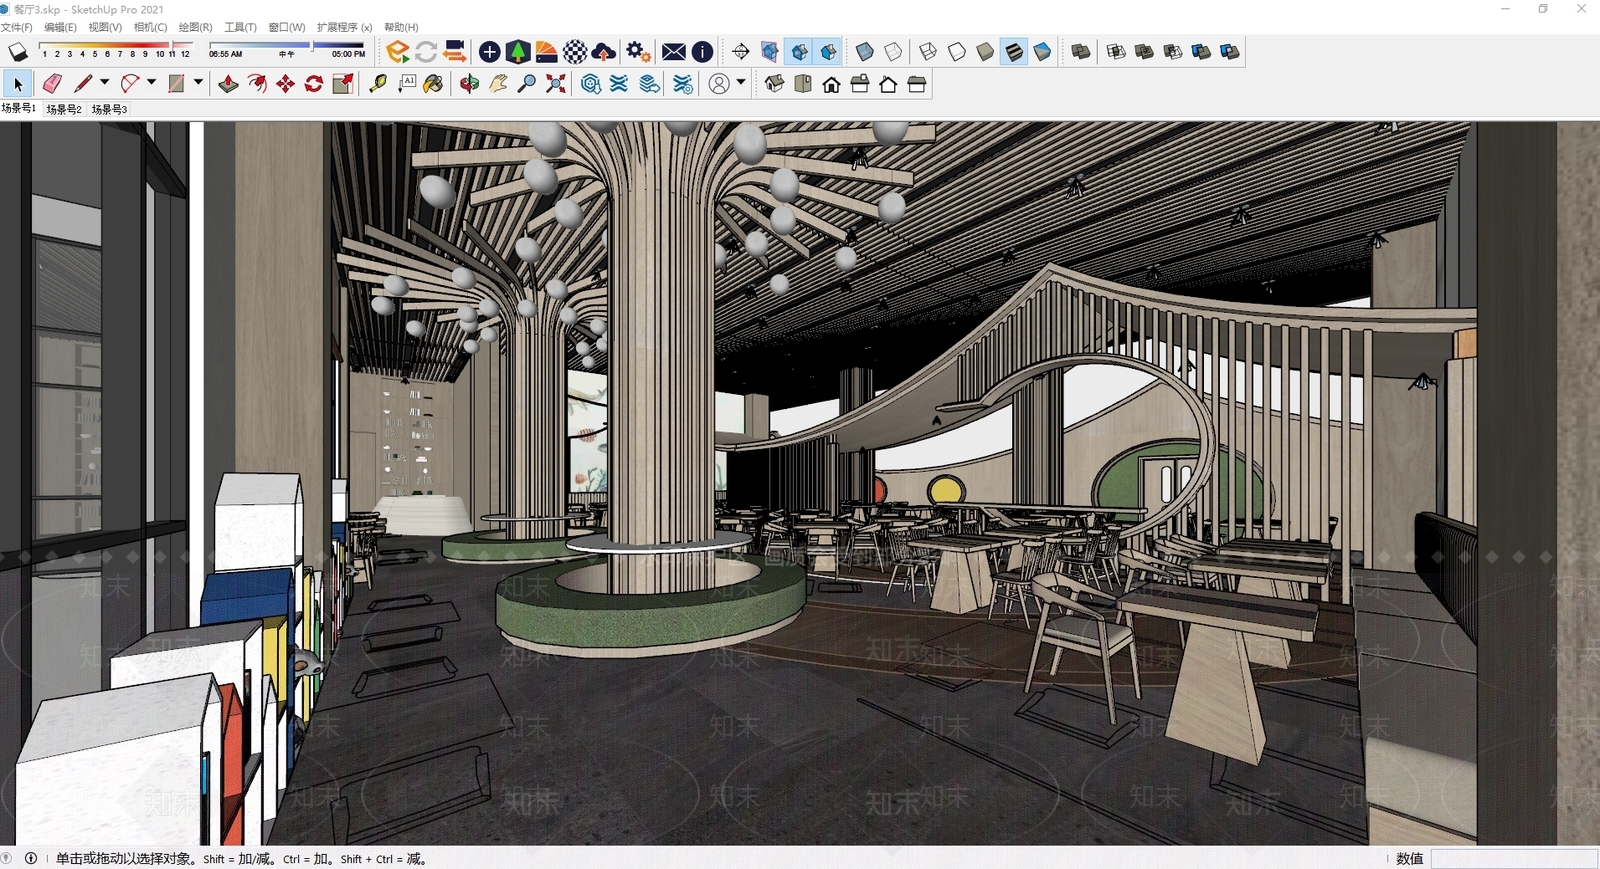This screenshot has height=869, width=1600.
Task: Toggle shadows display on or off
Action: point(18,51)
